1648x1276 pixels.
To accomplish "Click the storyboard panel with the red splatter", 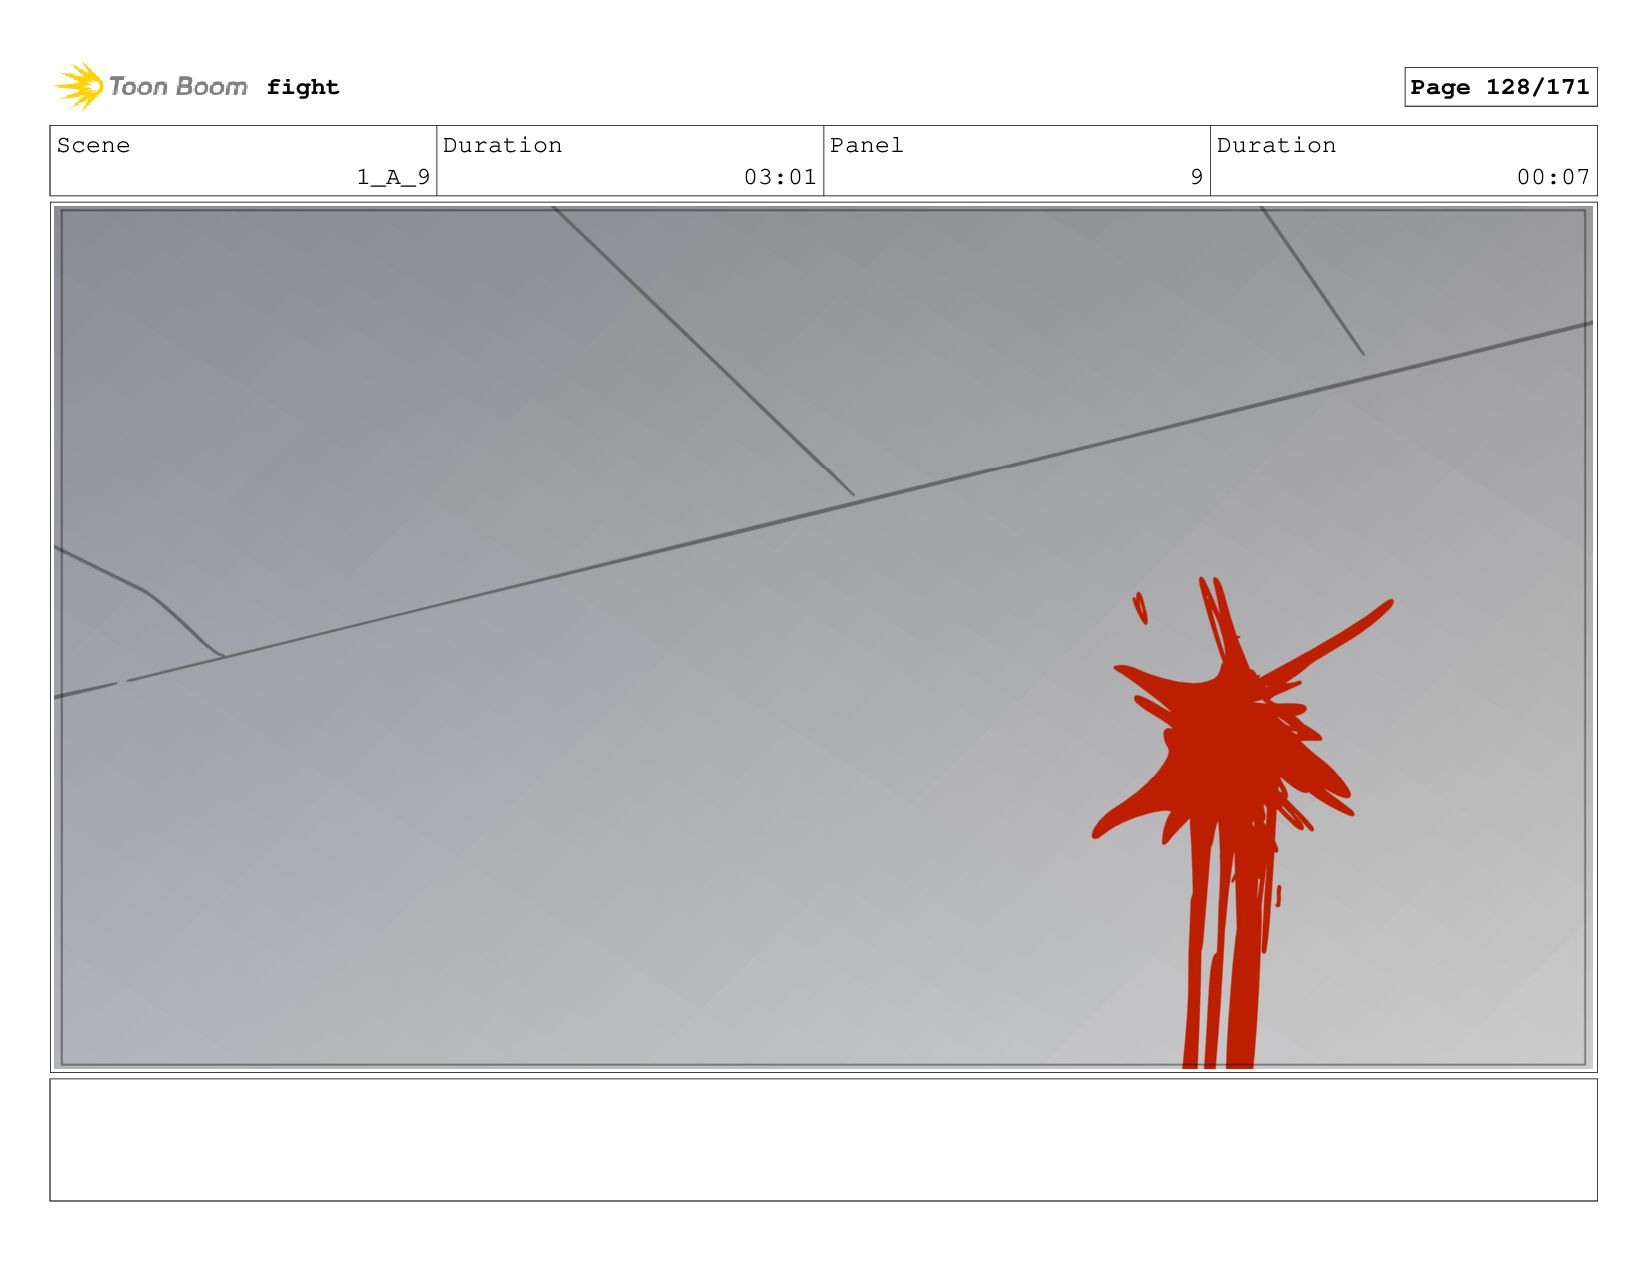I will pyautogui.click(x=823, y=637).
